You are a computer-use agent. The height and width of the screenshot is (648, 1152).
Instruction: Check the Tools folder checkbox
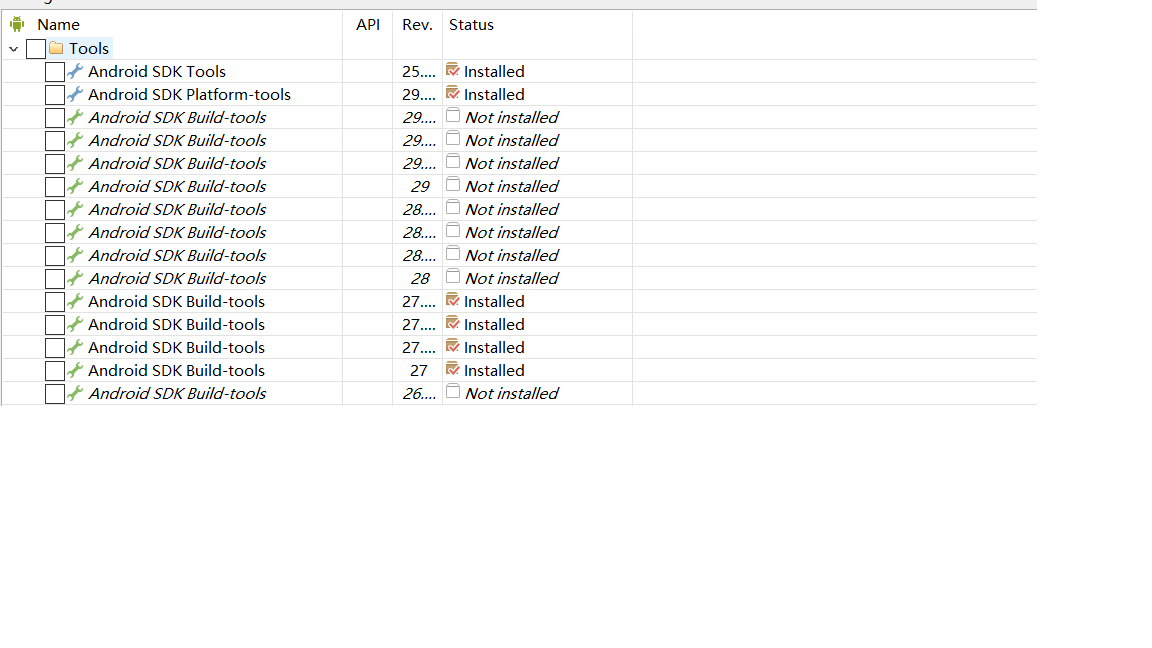(36, 48)
